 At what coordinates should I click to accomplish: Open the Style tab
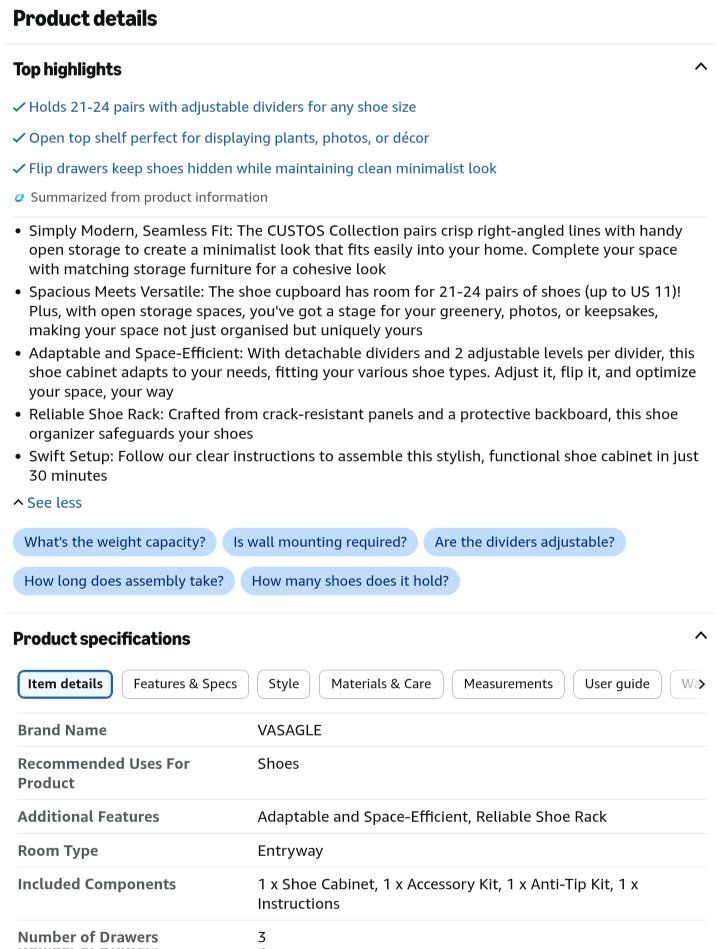pos(284,684)
